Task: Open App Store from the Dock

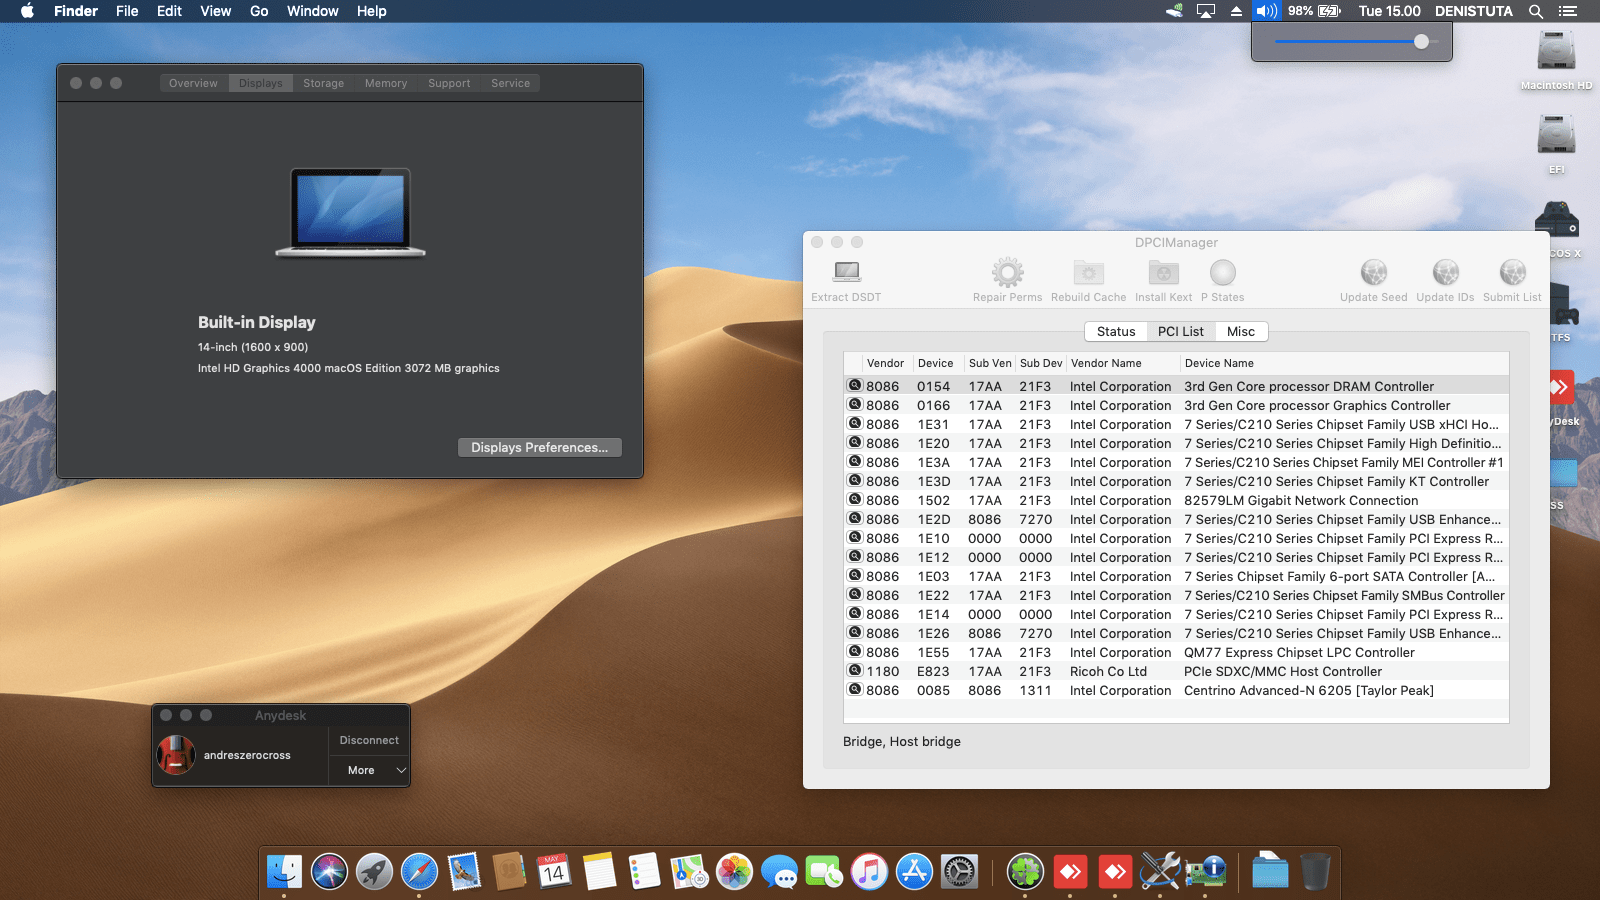Action: 914,872
